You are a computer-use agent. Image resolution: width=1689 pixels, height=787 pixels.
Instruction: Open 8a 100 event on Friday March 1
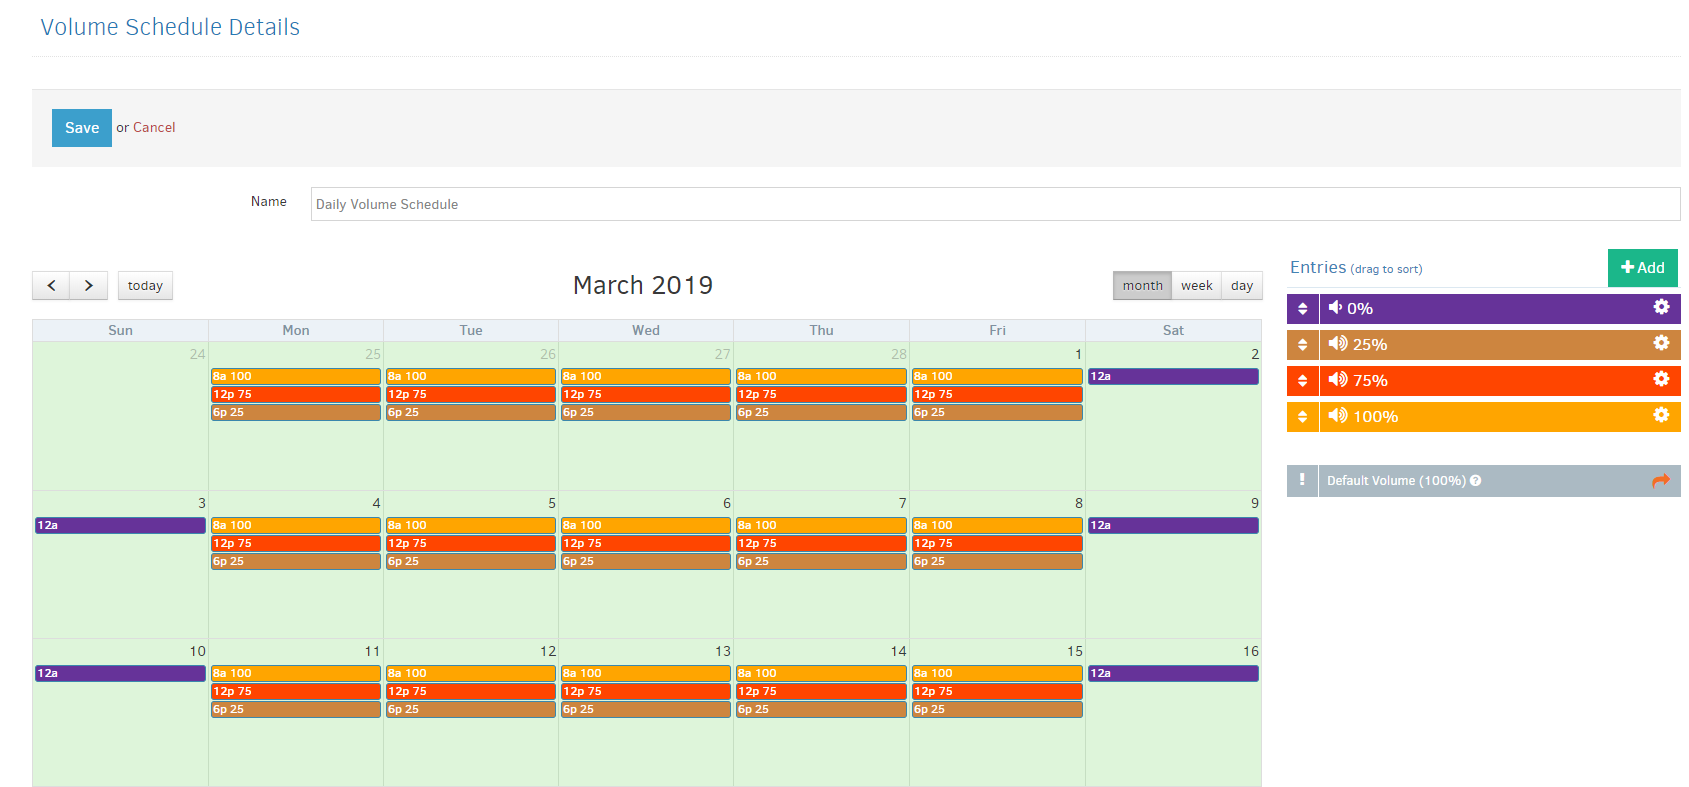point(997,377)
